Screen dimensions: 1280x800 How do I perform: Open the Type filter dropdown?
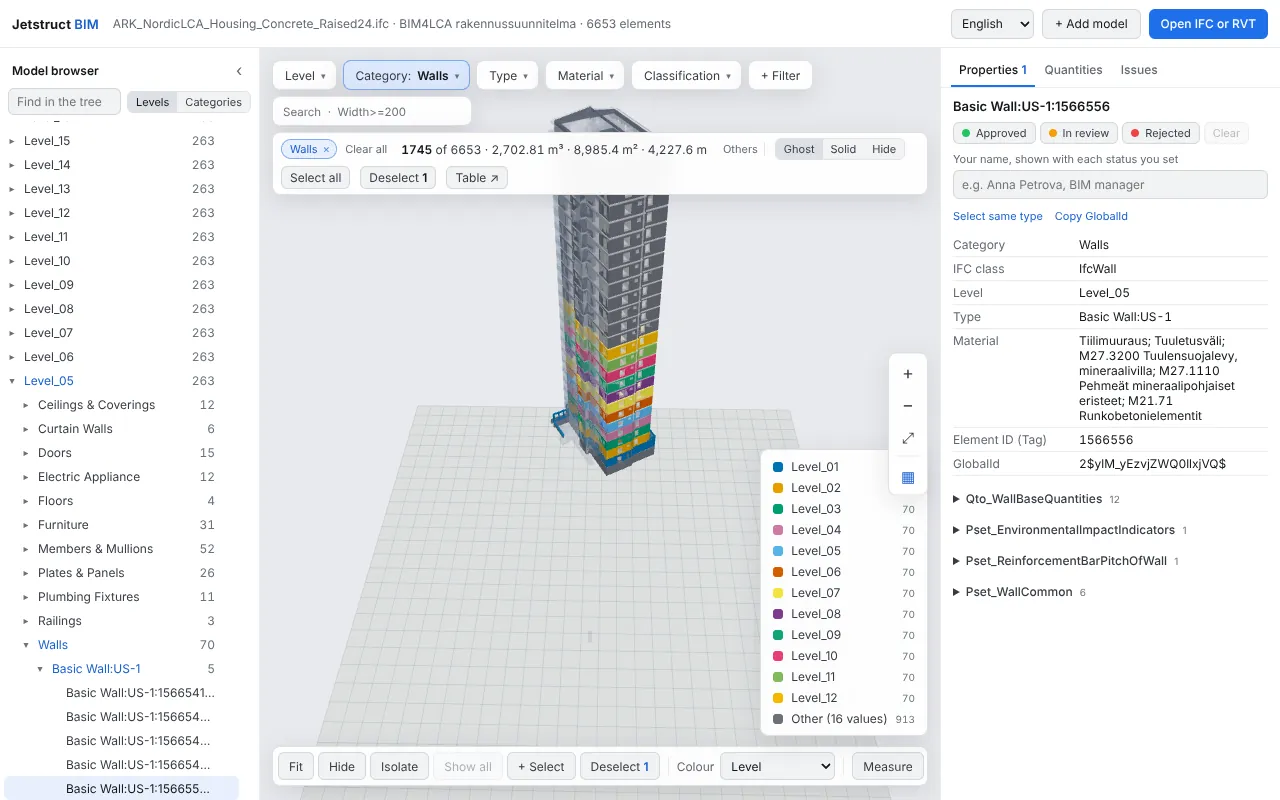508,76
